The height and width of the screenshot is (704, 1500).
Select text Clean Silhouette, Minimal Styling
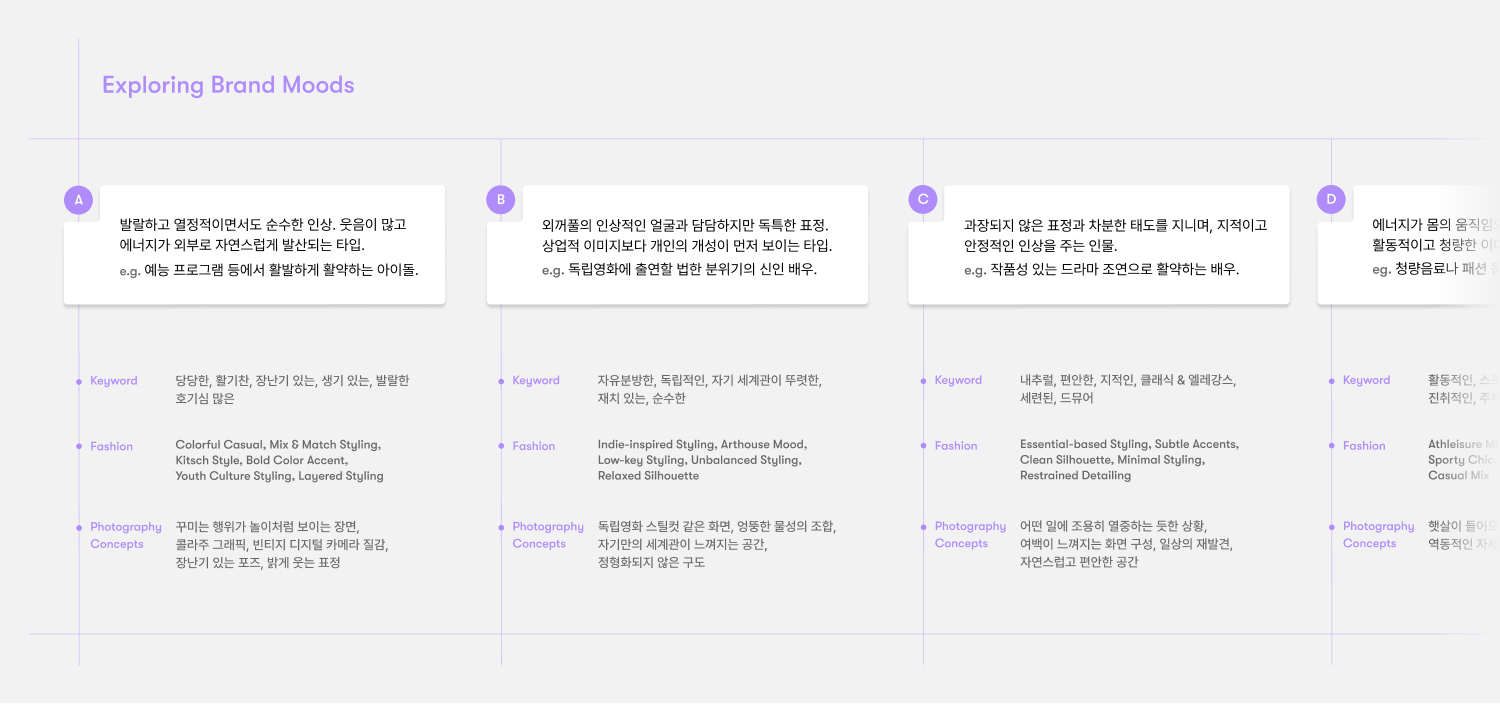pyautogui.click(x=1112, y=460)
